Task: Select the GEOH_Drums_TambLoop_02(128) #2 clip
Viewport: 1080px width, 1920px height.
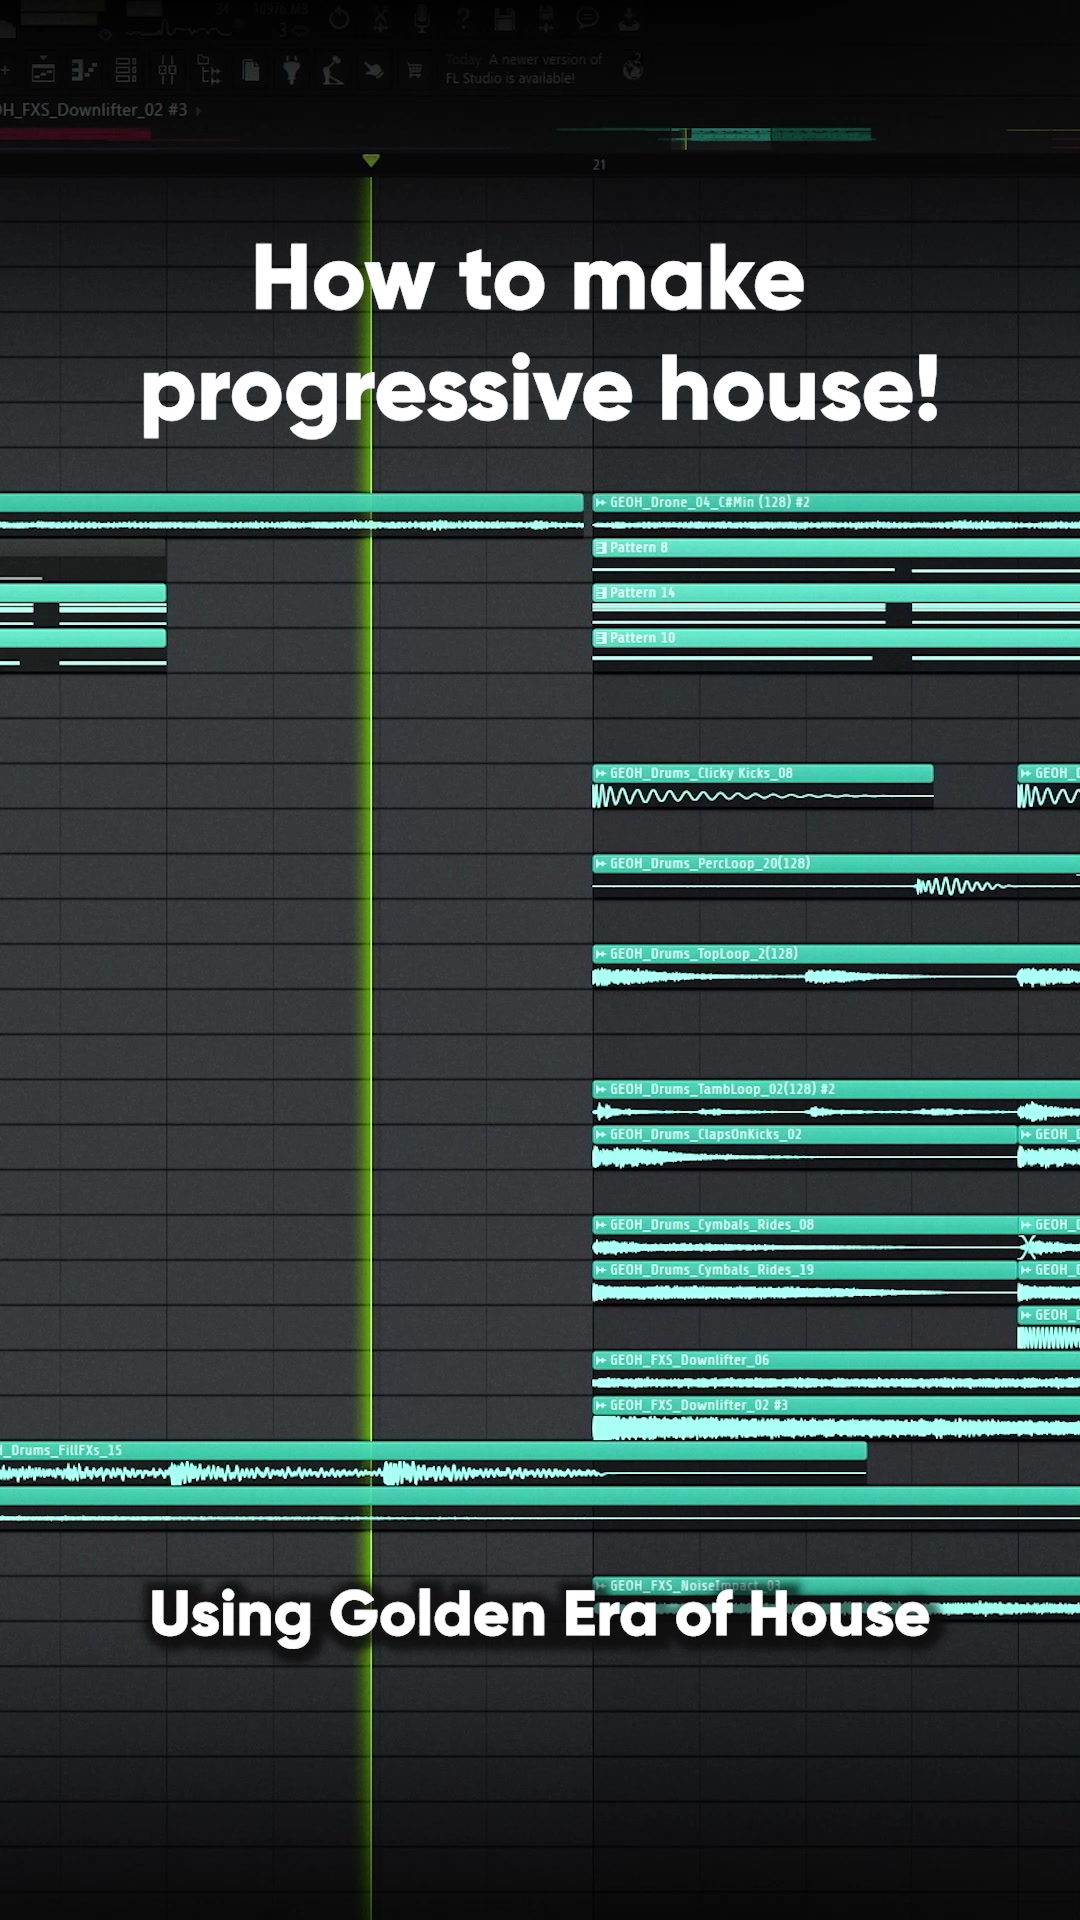Action: pos(836,1100)
